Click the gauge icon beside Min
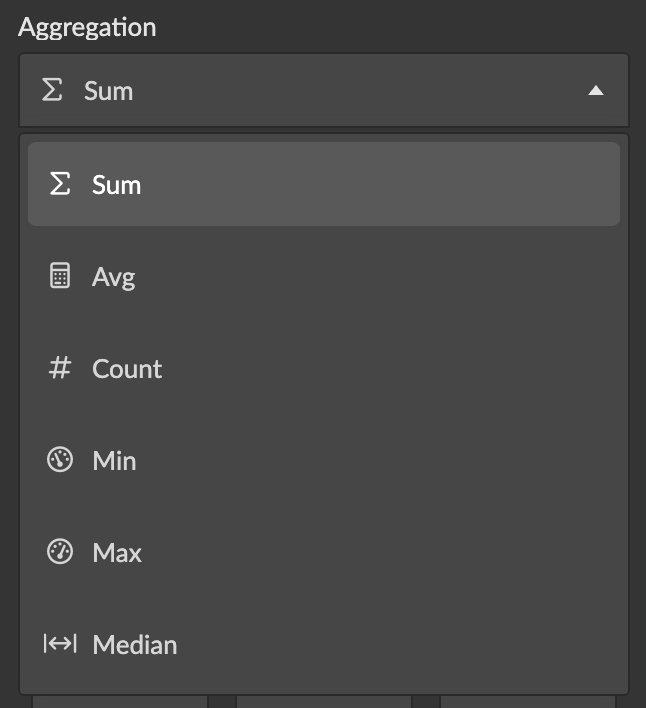The width and height of the screenshot is (646, 708). coord(60,460)
